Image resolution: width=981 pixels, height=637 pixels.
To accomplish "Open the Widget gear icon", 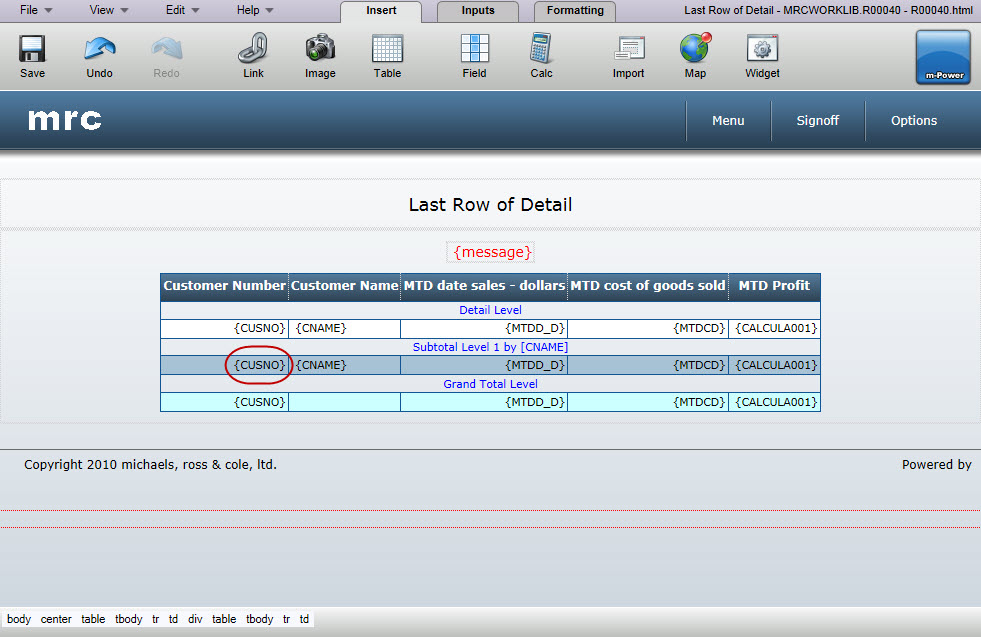I will 762,49.
